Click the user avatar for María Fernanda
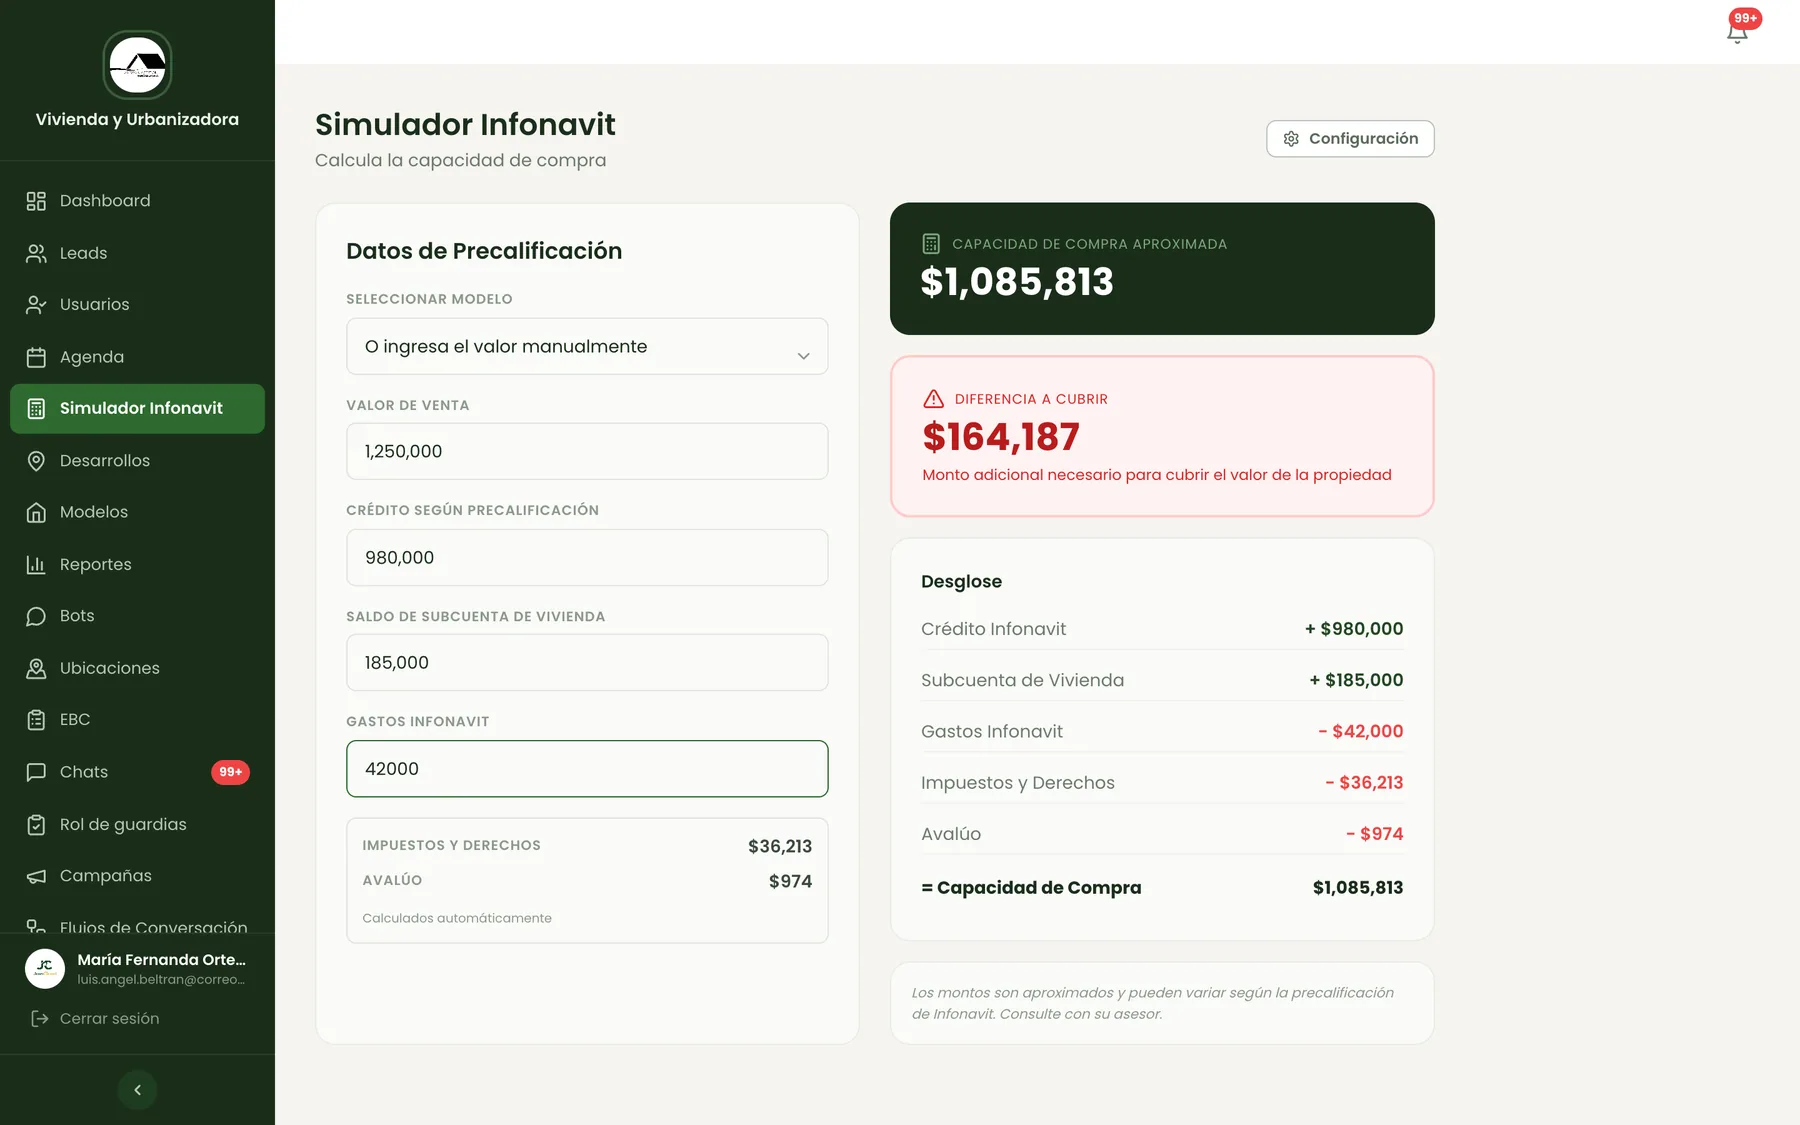 (45, 968)
